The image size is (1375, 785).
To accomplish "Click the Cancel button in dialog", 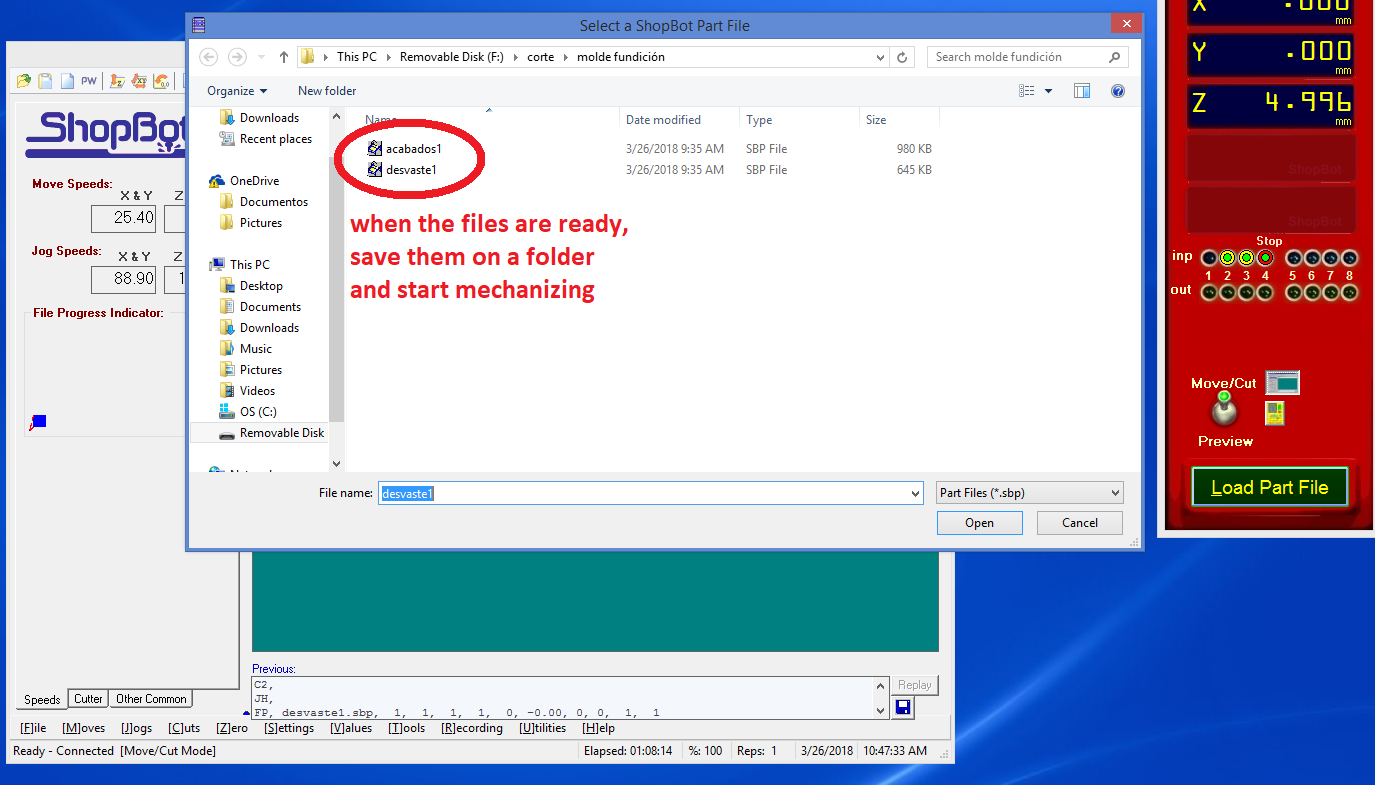I will pos(1080,523).
